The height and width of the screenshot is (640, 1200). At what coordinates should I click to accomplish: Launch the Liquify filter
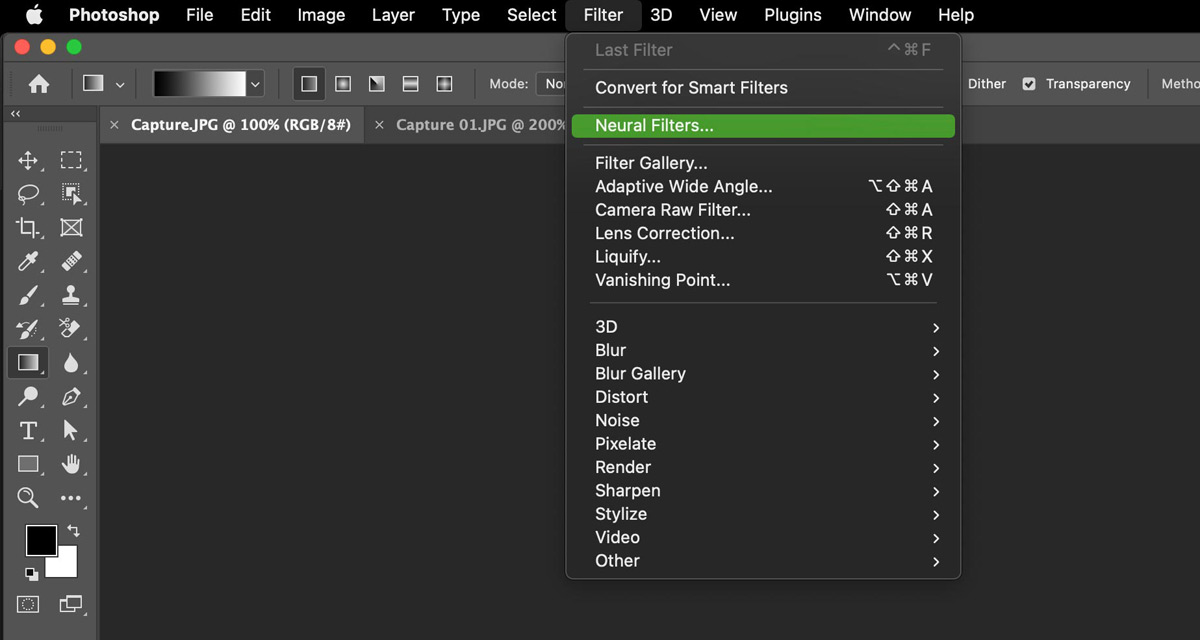coord(763,257)
